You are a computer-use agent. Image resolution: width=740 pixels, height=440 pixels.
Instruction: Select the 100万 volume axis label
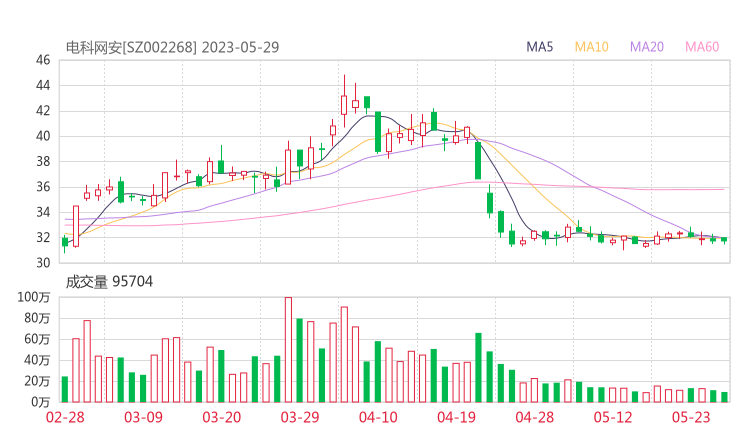34,297
